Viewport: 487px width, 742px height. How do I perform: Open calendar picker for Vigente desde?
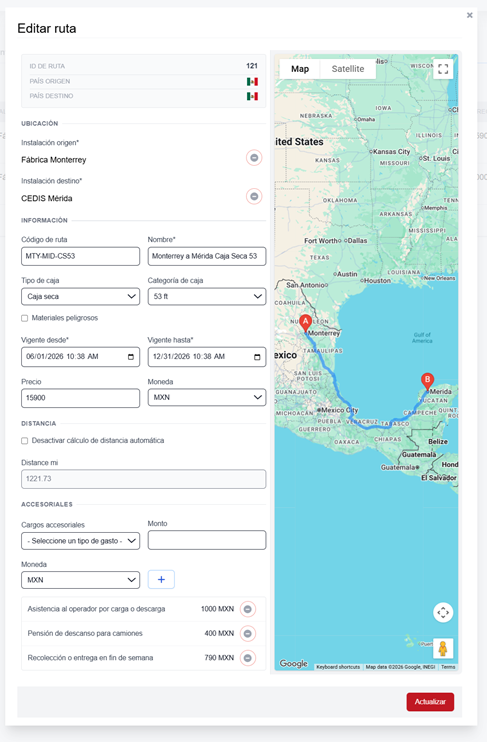(131, 357)
